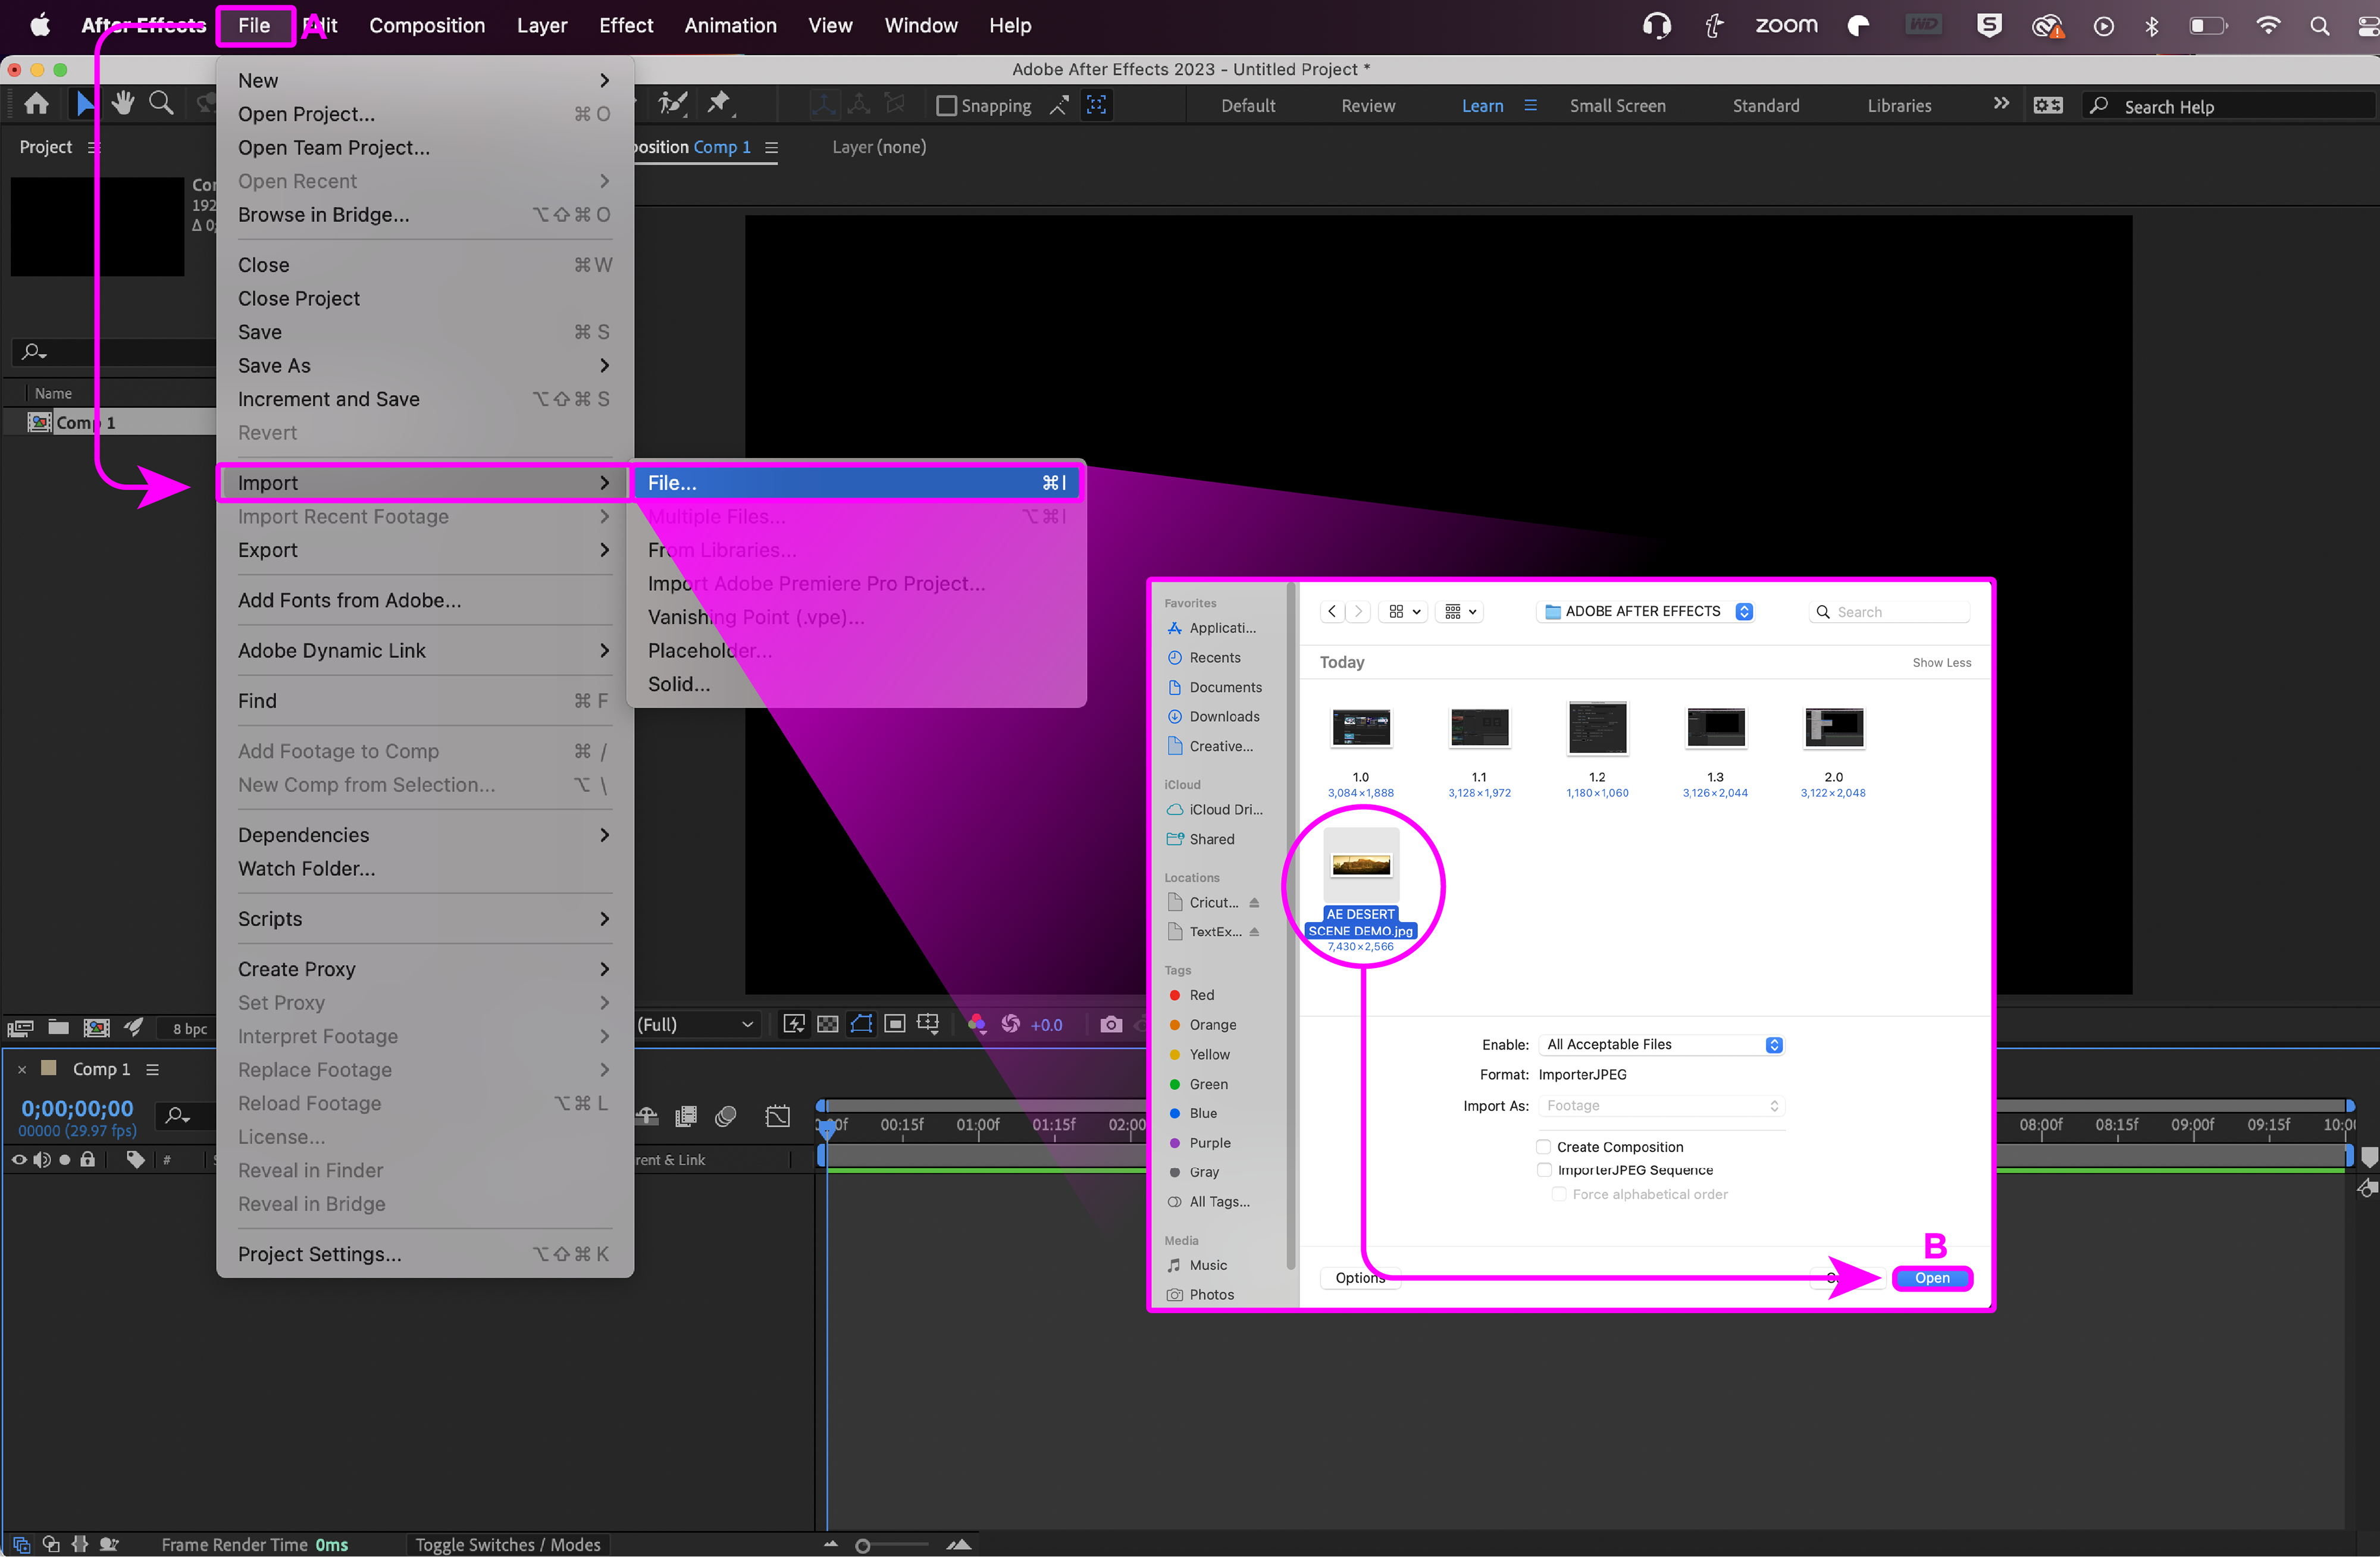The image size is (2380, 1557).
Task: Toggle transparency grid in viewer
Action: click(x=827, y=1024)
